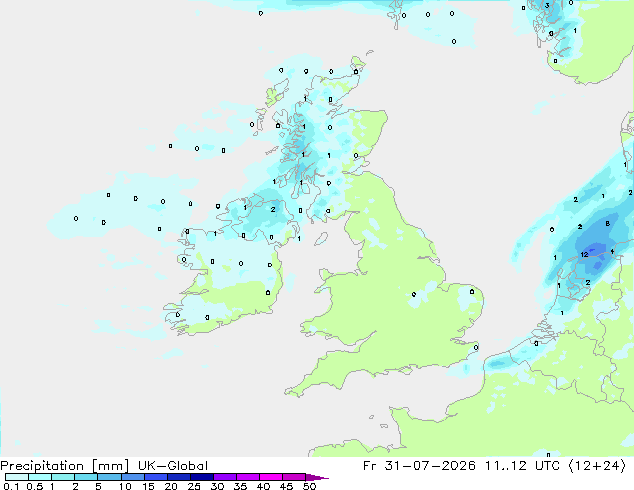Select the '15' scale label
The width and height of the screenshot is (634, 490).
pyautogui.click(x=148, y=486)
